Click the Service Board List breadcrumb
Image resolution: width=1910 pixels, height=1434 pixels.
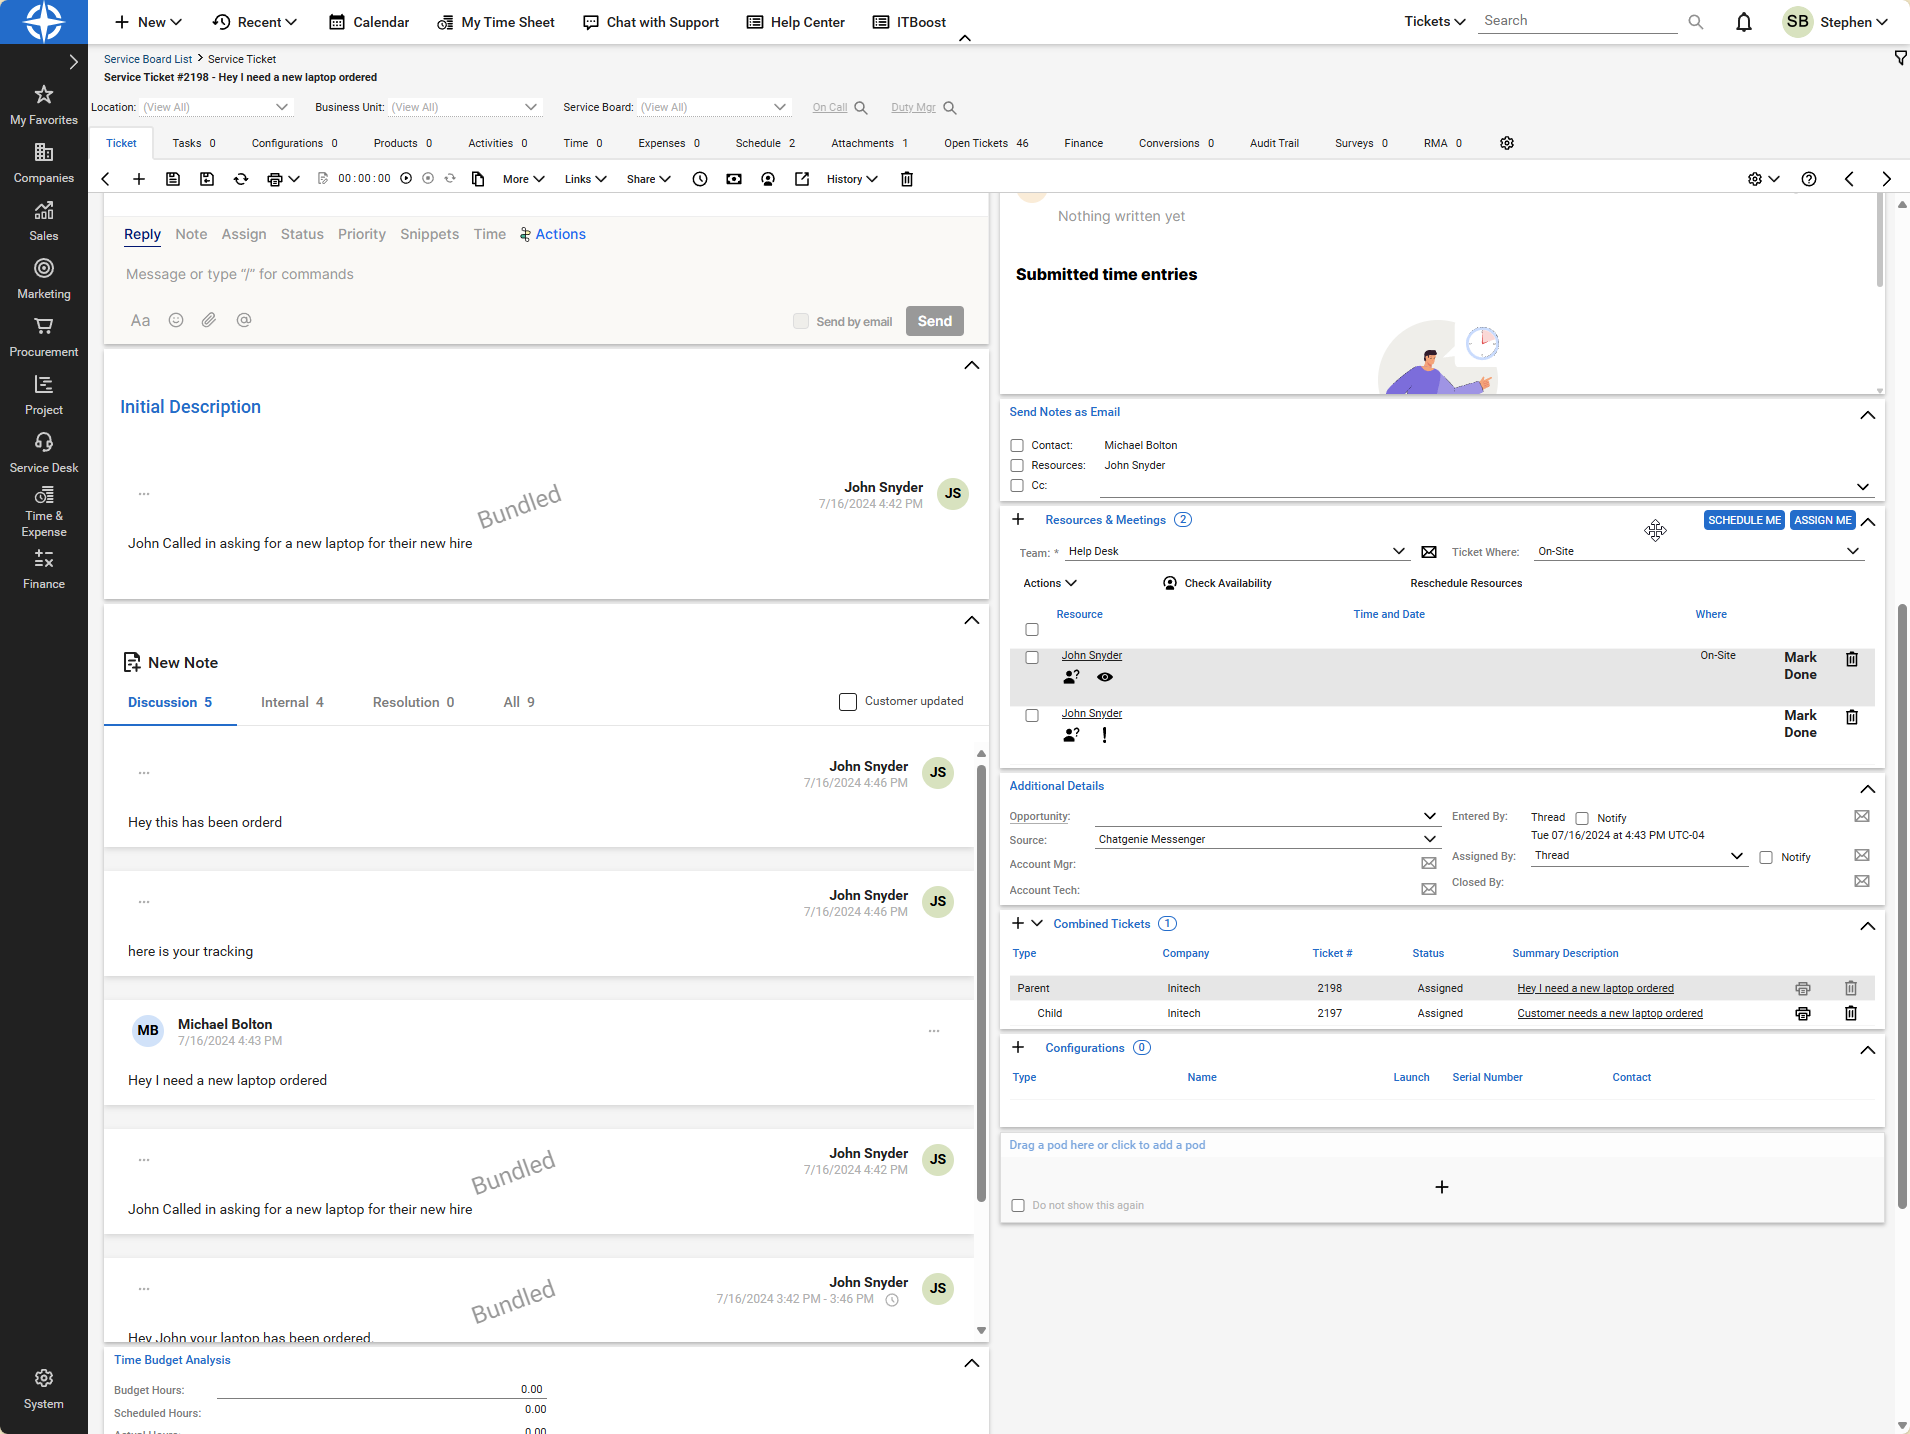point(148,59)
